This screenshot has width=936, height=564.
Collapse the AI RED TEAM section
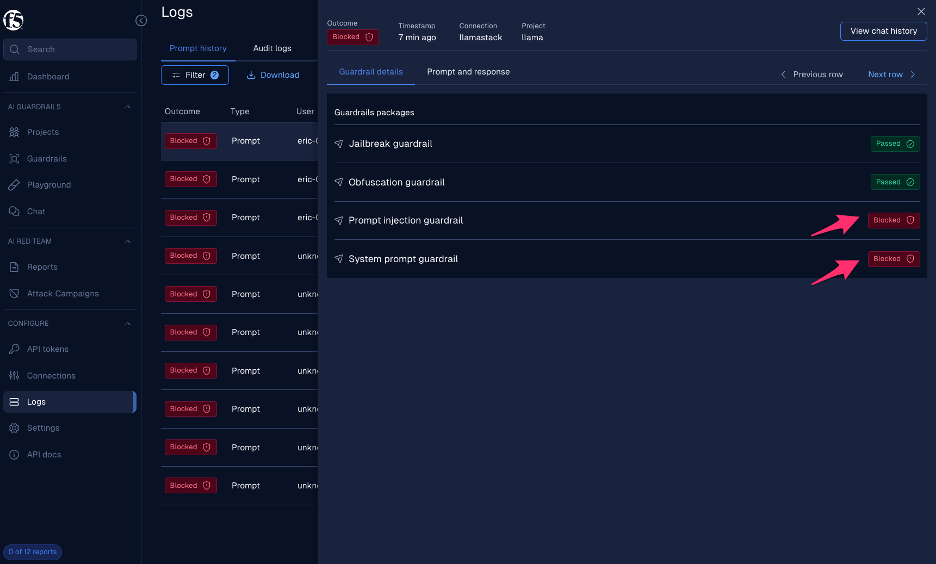(127, 242)
